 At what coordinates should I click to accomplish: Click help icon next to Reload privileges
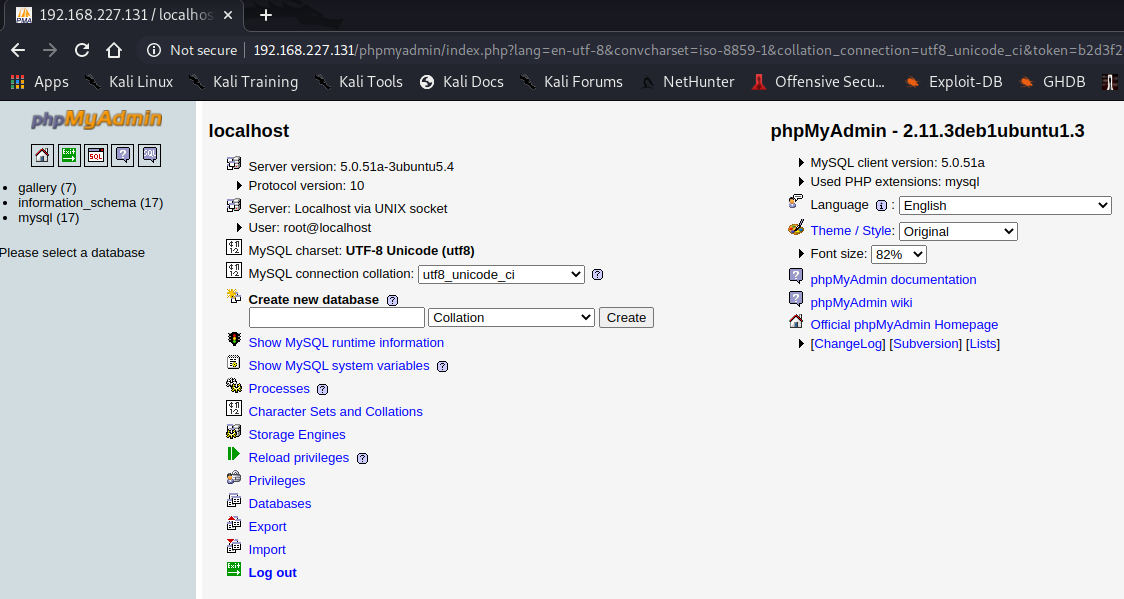pyautogui.click(x=362, y=458)
